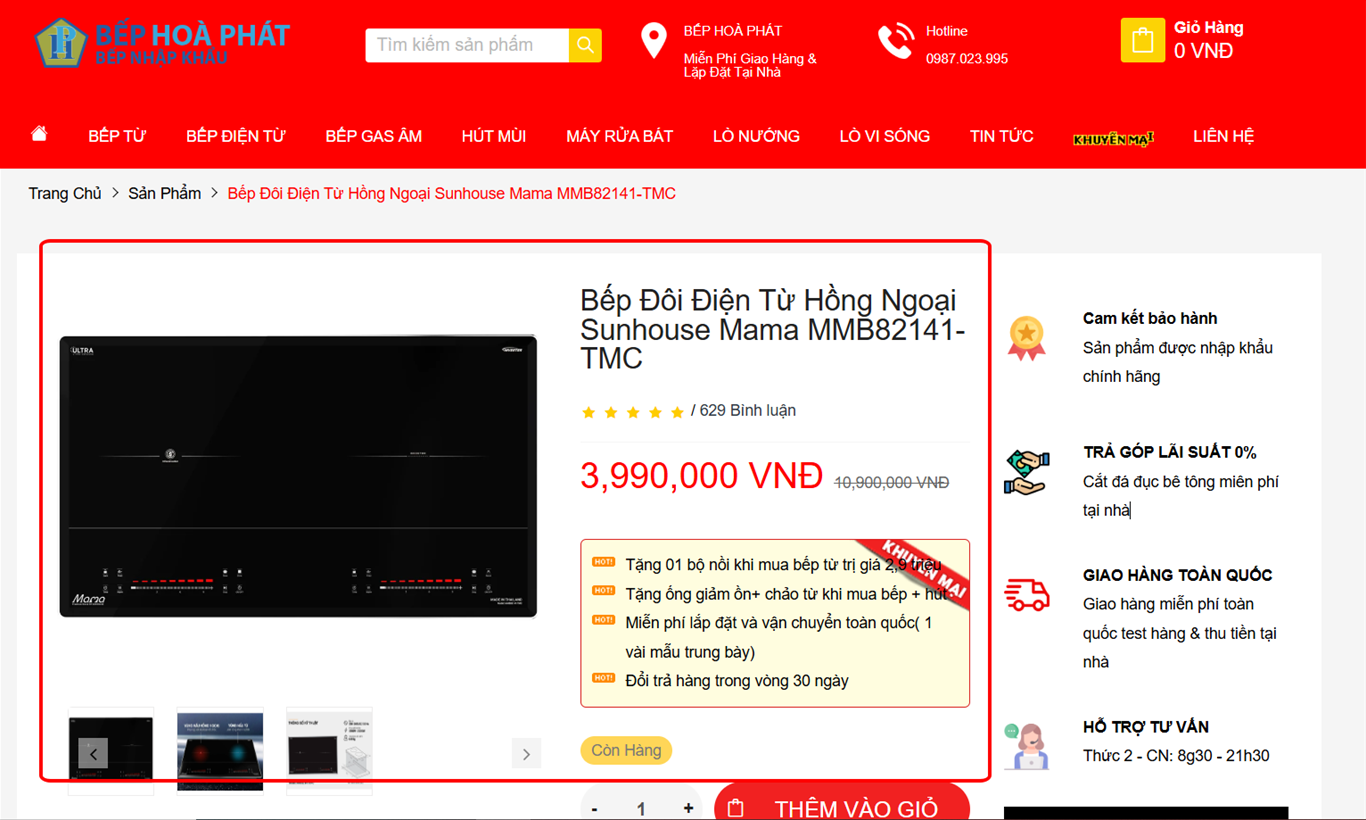
Task: Show next thumbnail with right arrow
Action: pyautogui.click(x=526, y=754)
